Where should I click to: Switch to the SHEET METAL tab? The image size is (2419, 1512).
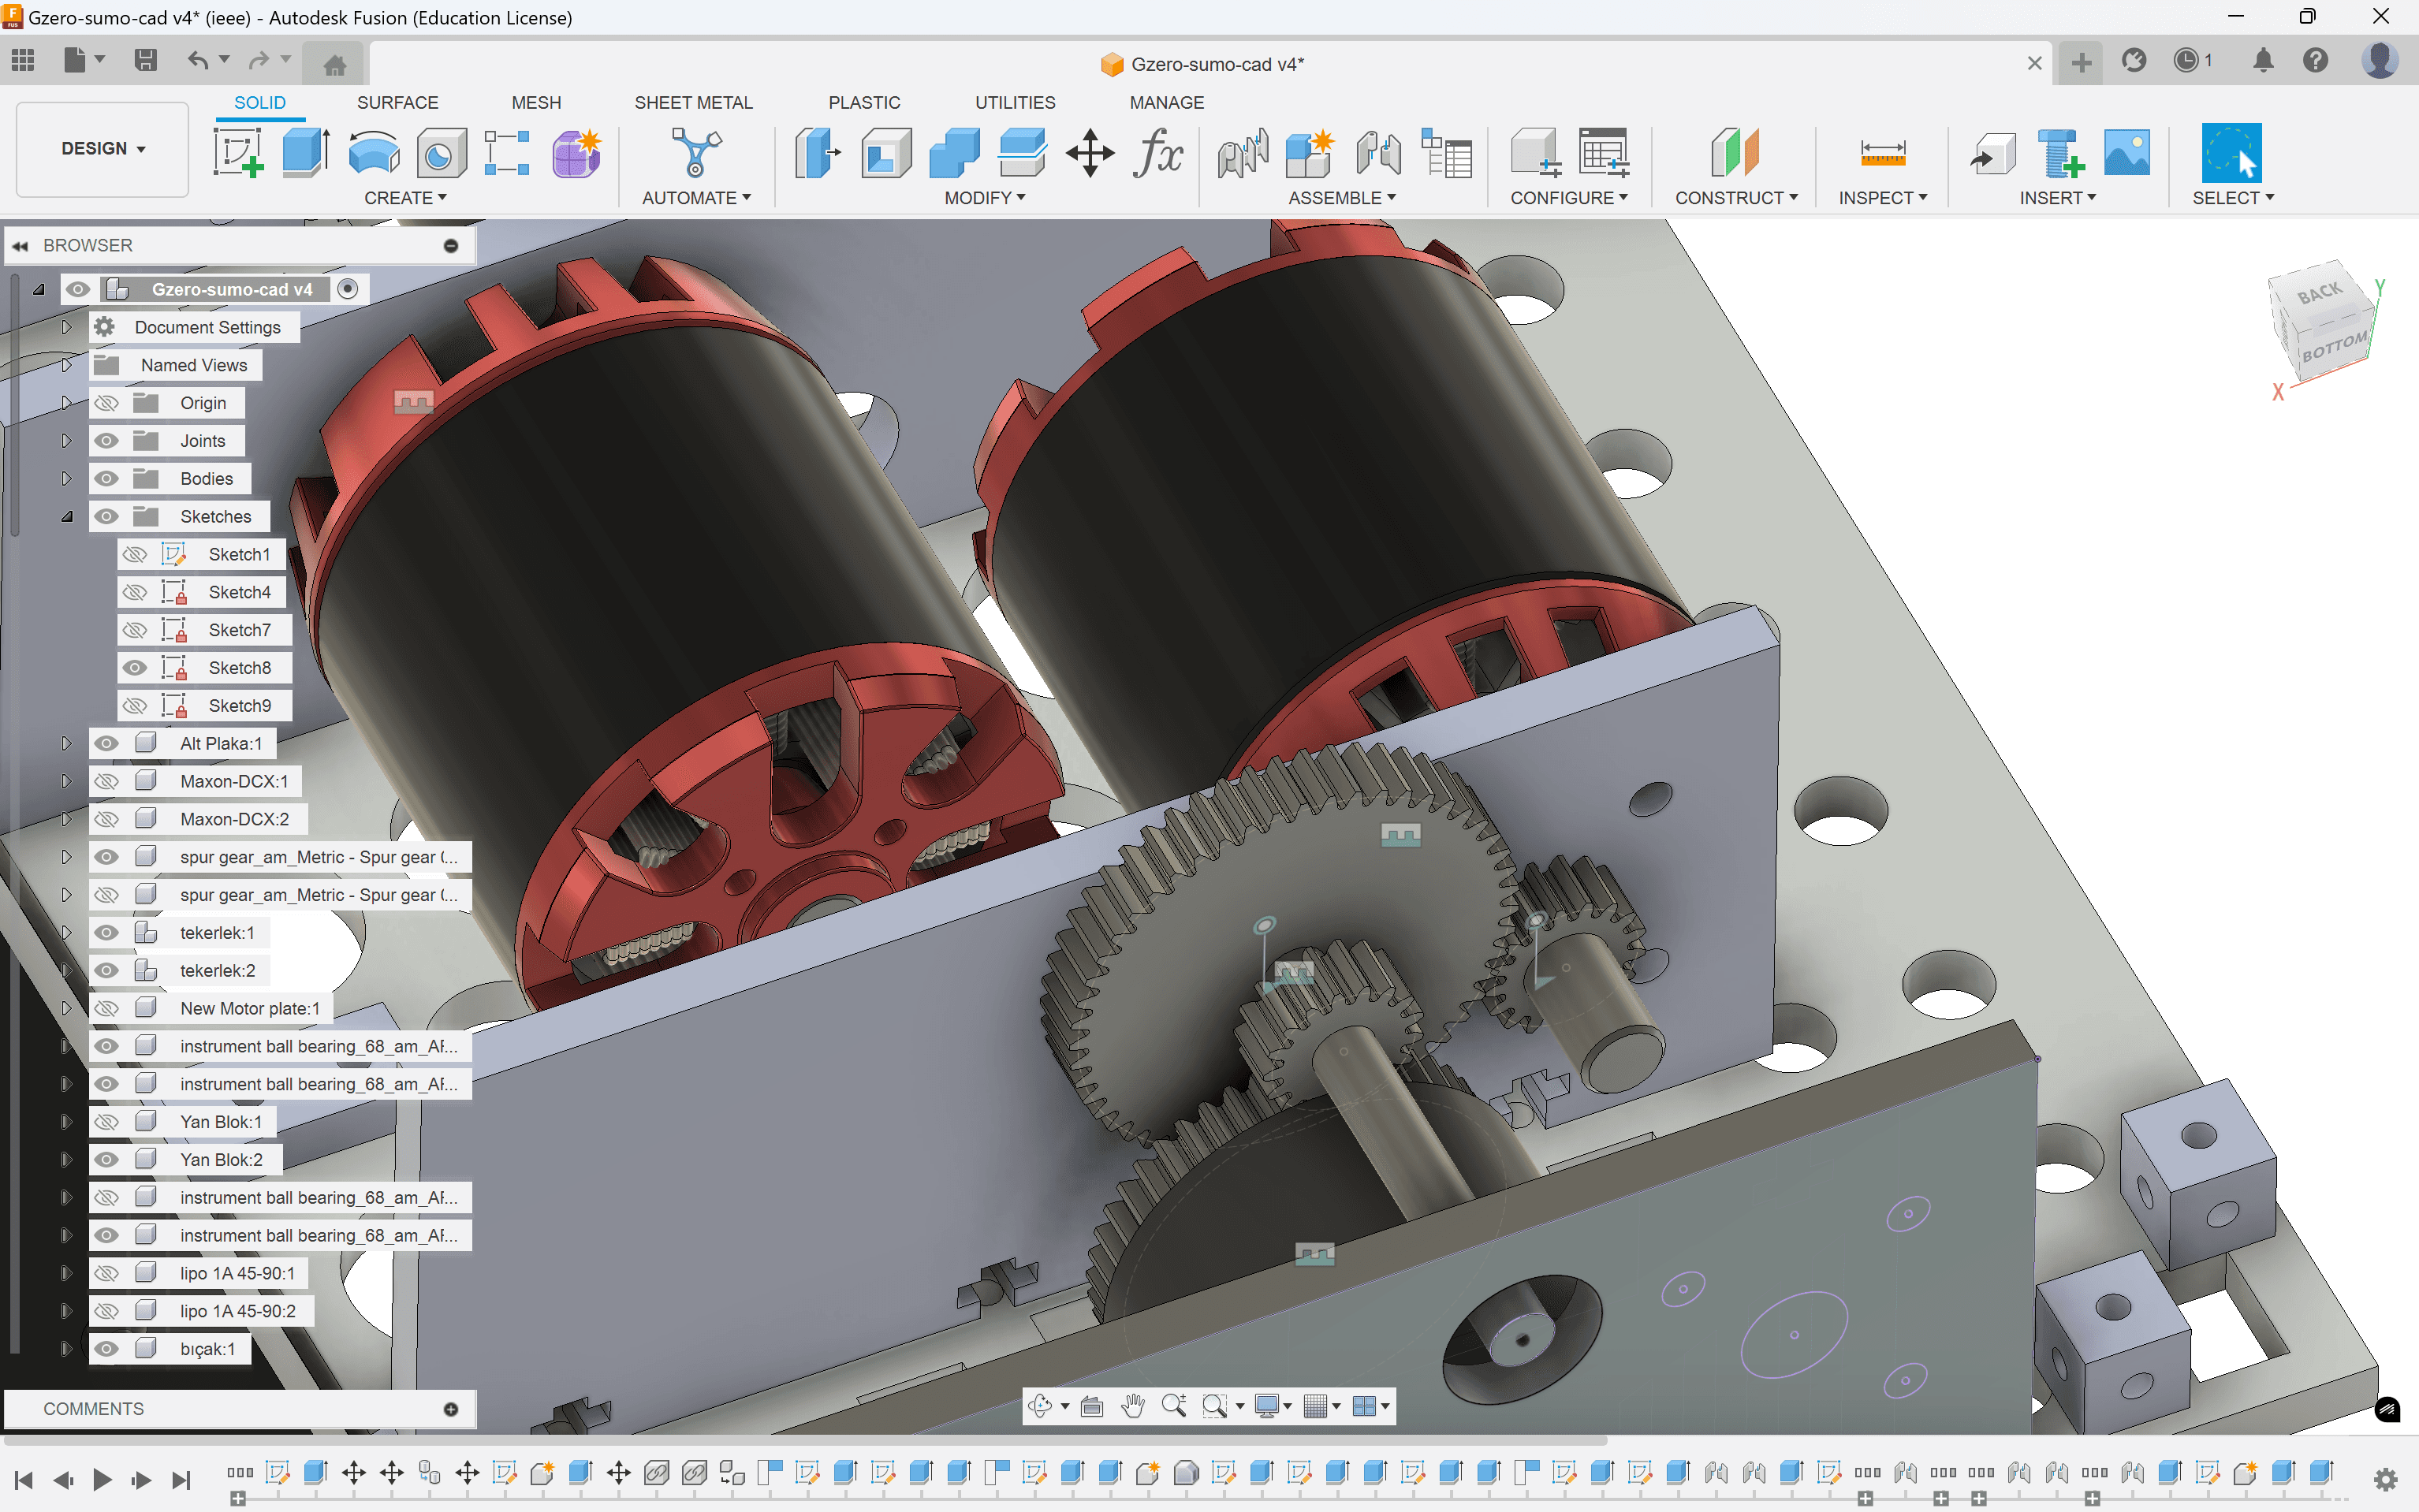pos(693,102)
